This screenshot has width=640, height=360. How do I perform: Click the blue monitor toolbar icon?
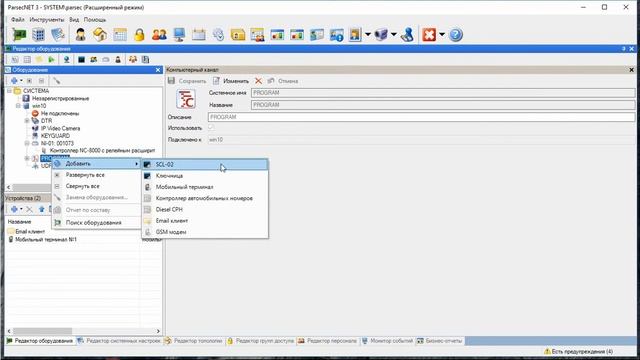click(179, 35)
